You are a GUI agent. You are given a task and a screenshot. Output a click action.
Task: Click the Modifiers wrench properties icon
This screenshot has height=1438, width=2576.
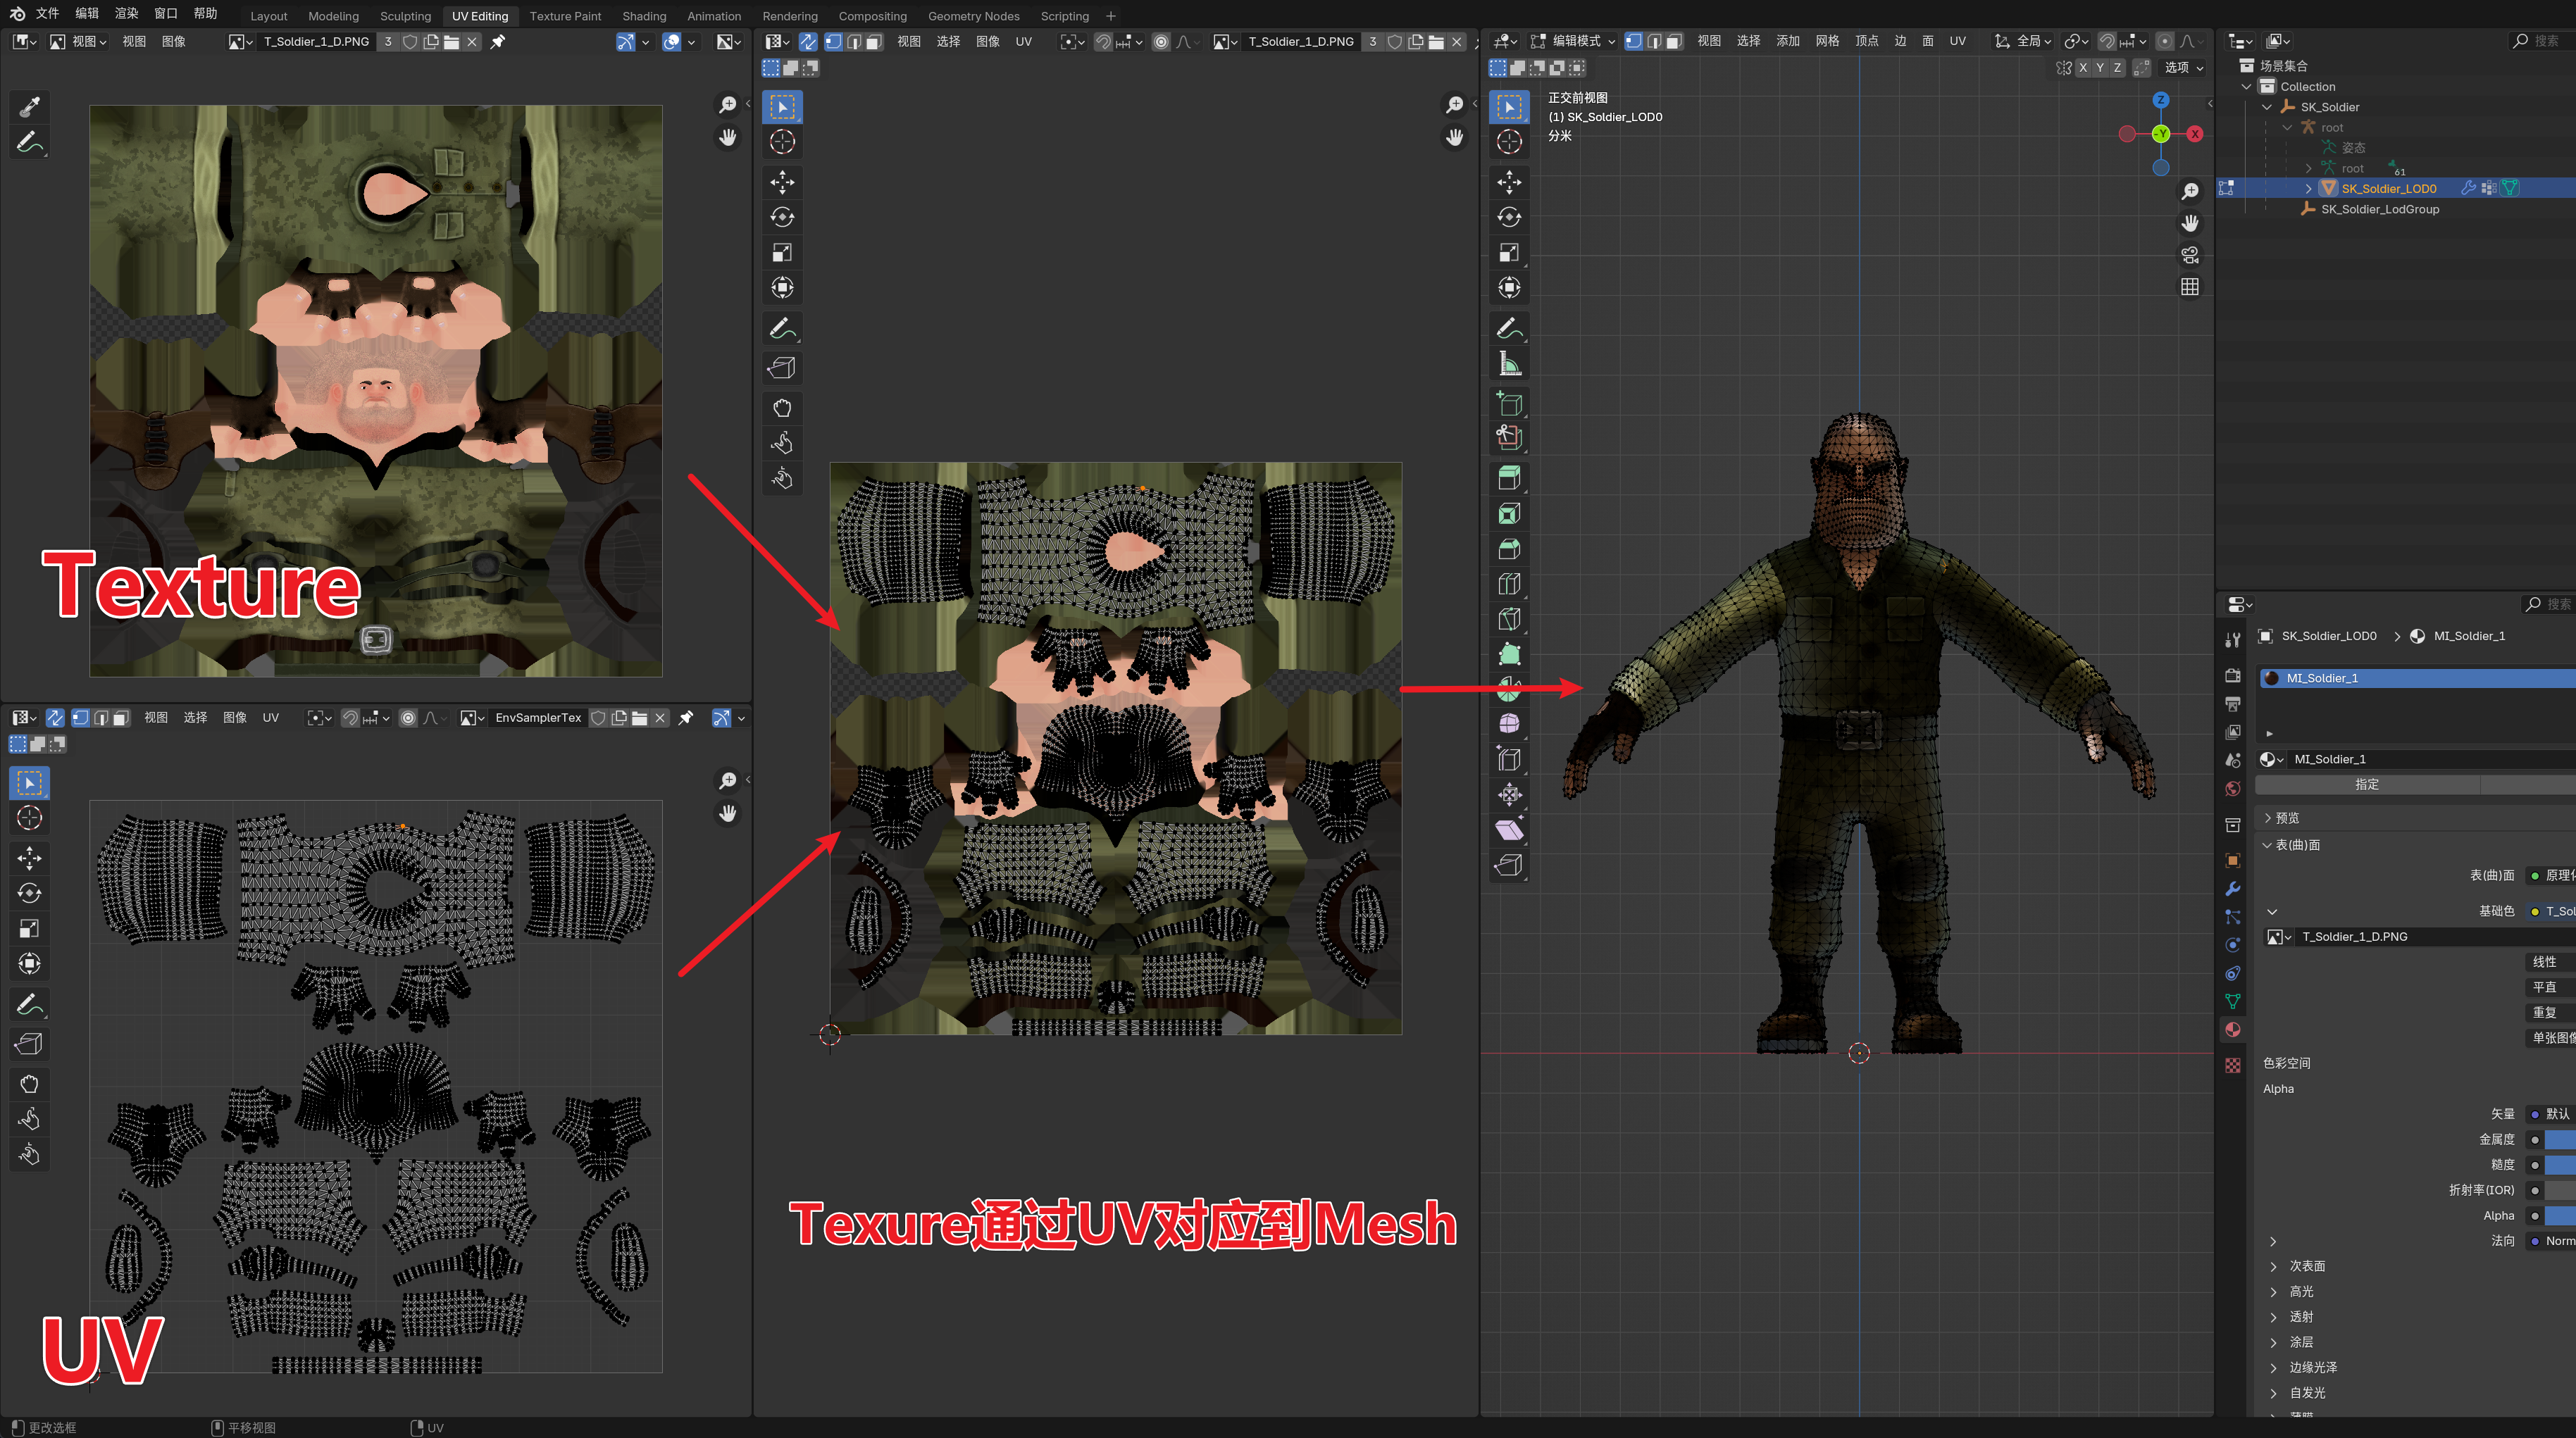click(2233, 888)
